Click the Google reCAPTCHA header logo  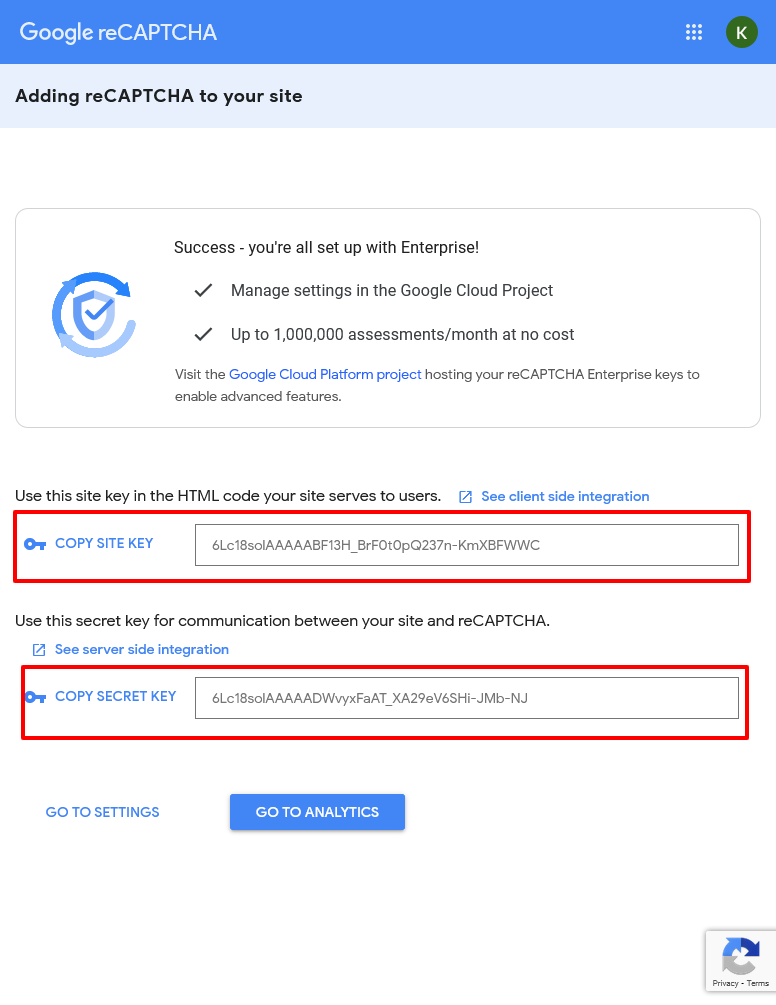119,32
